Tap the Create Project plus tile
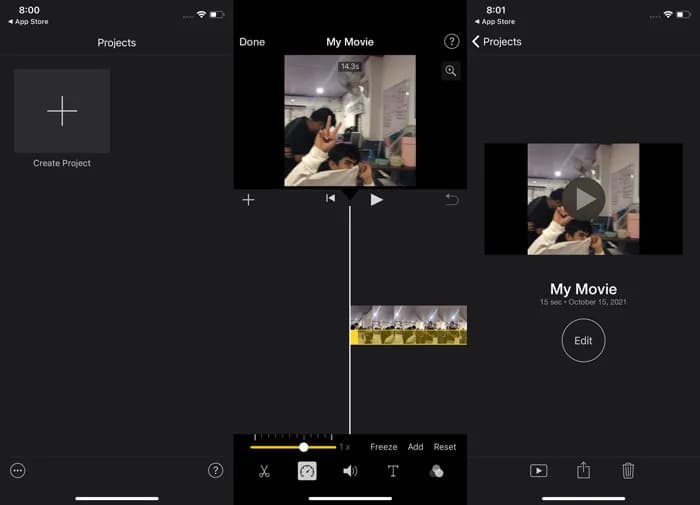This screenshot has height=505, width=700. pos(62,111)
